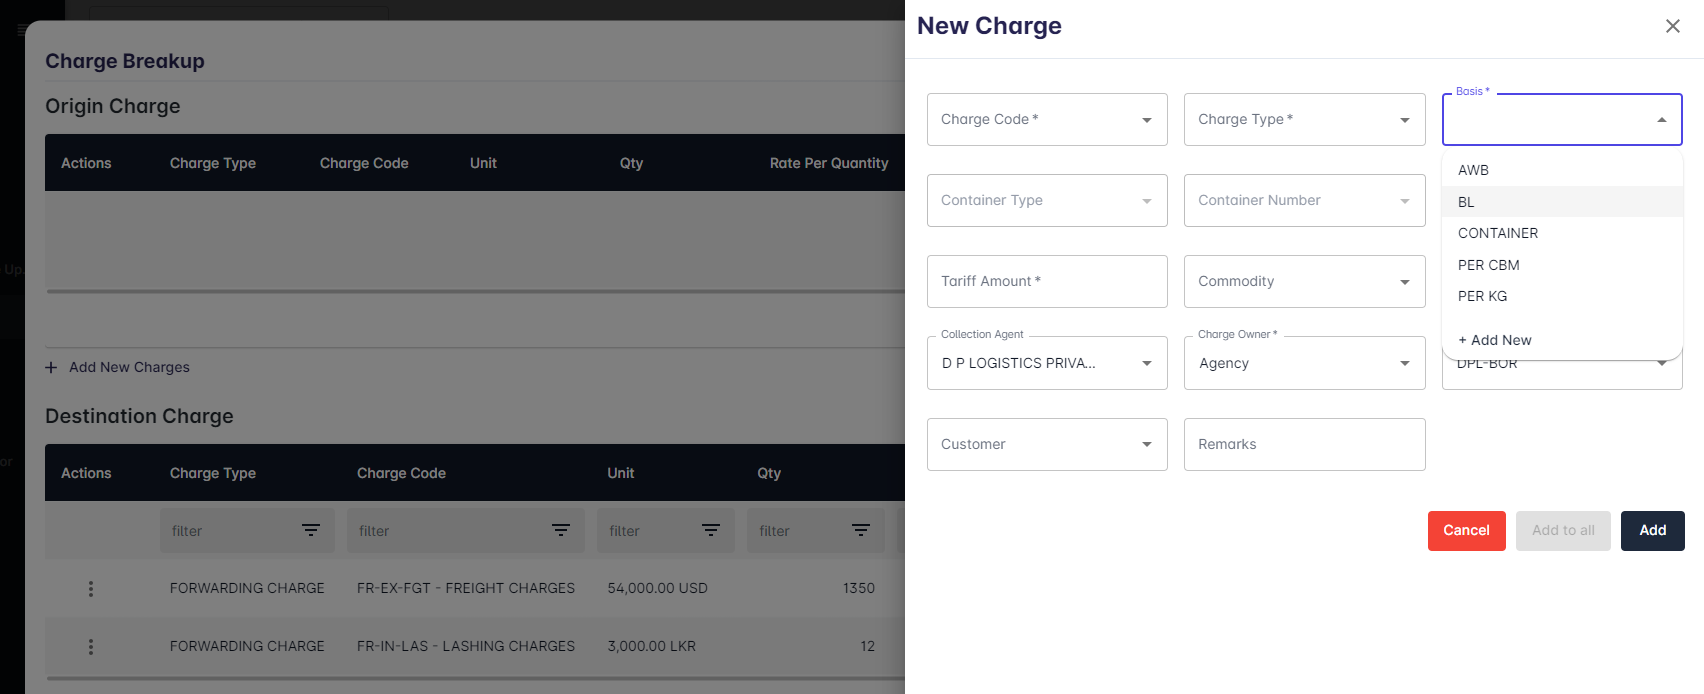Click filter icon in Unit column
The width and height of the screenshot is (1704, 694).
point(711,530)
